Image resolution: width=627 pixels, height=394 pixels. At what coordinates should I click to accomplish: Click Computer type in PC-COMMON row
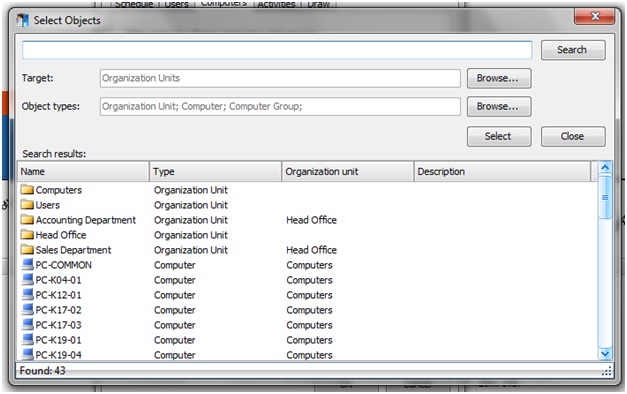click(175, 265)
